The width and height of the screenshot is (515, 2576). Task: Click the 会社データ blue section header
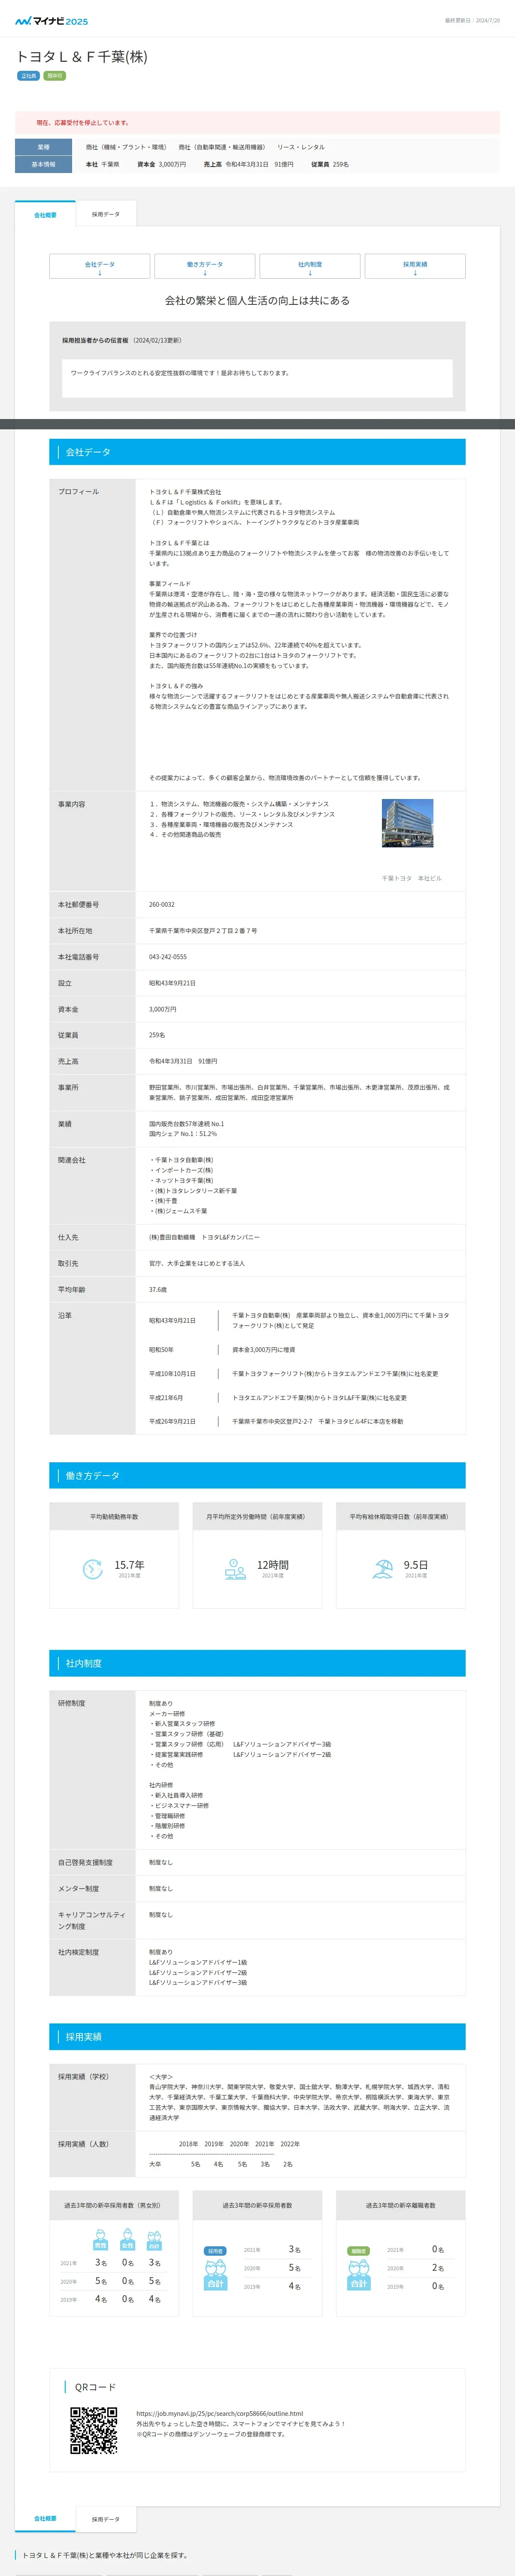[257, 452]
